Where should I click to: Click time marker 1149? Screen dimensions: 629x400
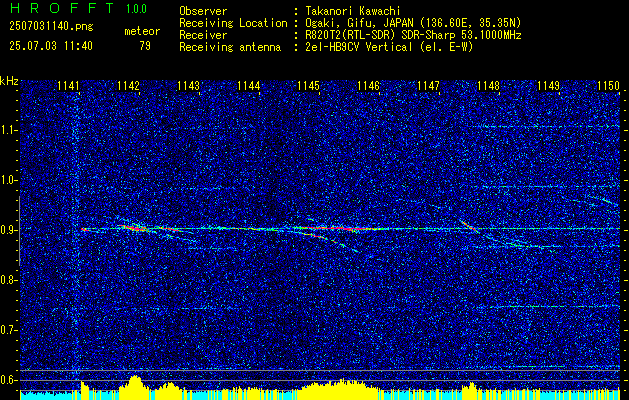coord(549,86)
